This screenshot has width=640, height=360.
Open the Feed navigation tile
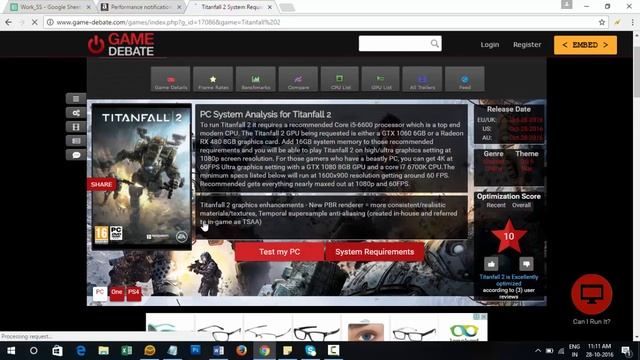click(x=464, y=79)
